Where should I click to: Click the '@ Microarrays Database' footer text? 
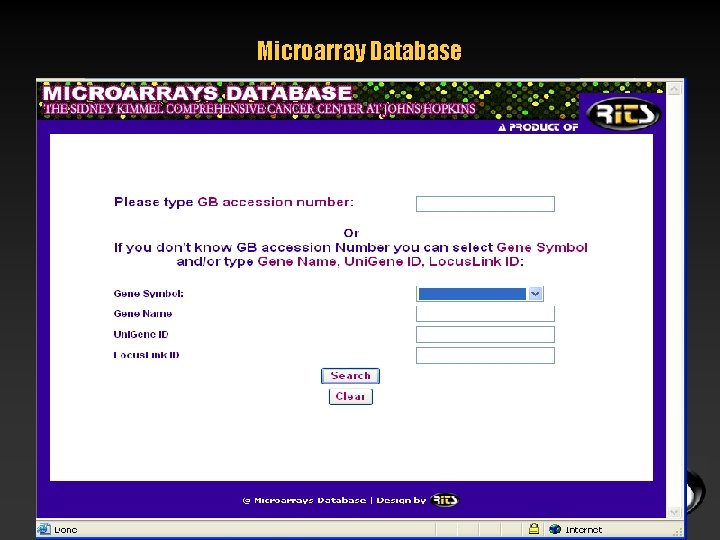coord(304,500)
